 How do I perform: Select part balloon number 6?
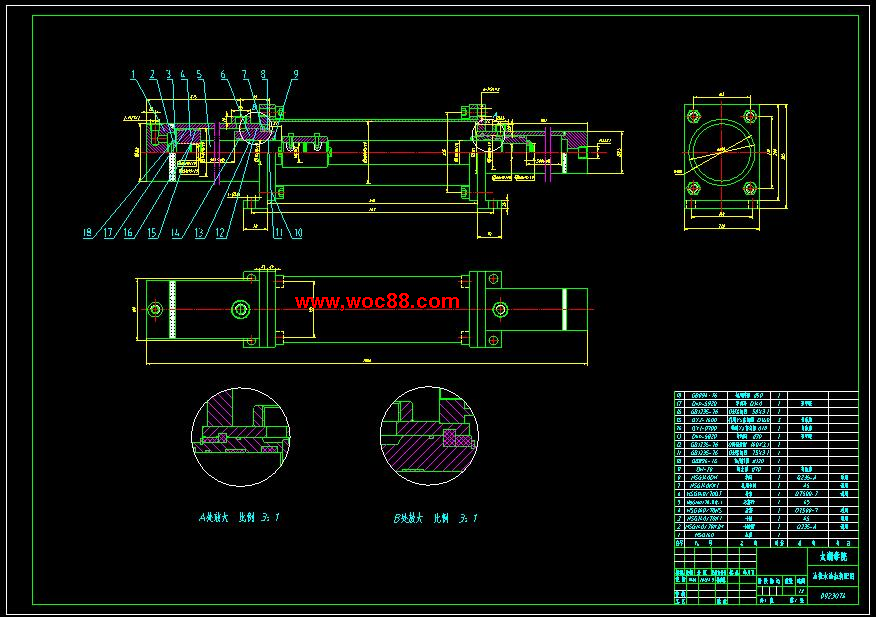[x=223, y=75]
